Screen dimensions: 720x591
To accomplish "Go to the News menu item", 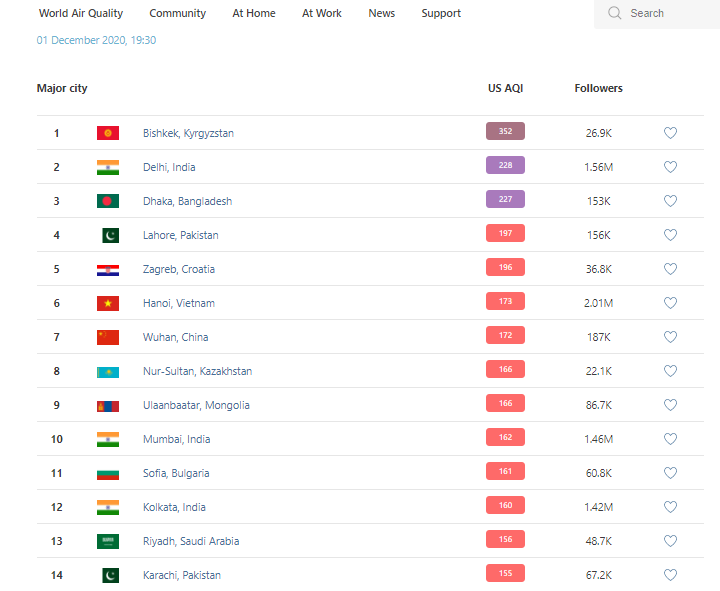I will [x=381, y=13].
